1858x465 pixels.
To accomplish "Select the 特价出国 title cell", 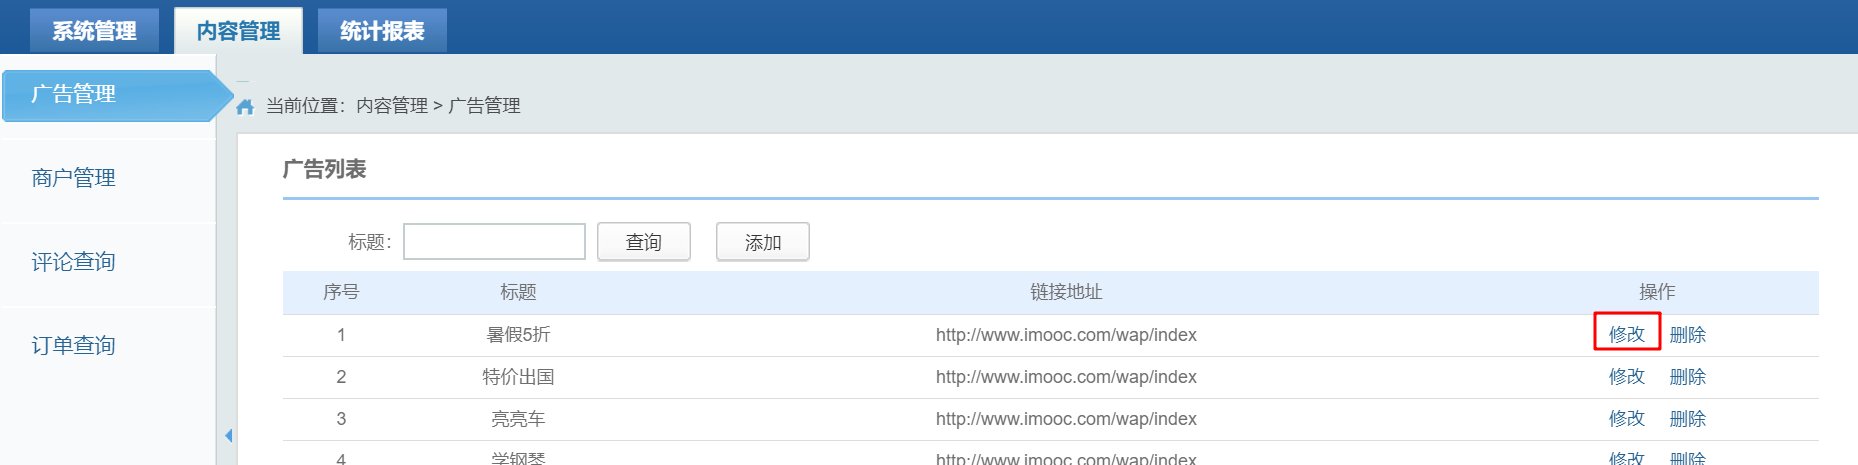I will [x=518, y=377].
